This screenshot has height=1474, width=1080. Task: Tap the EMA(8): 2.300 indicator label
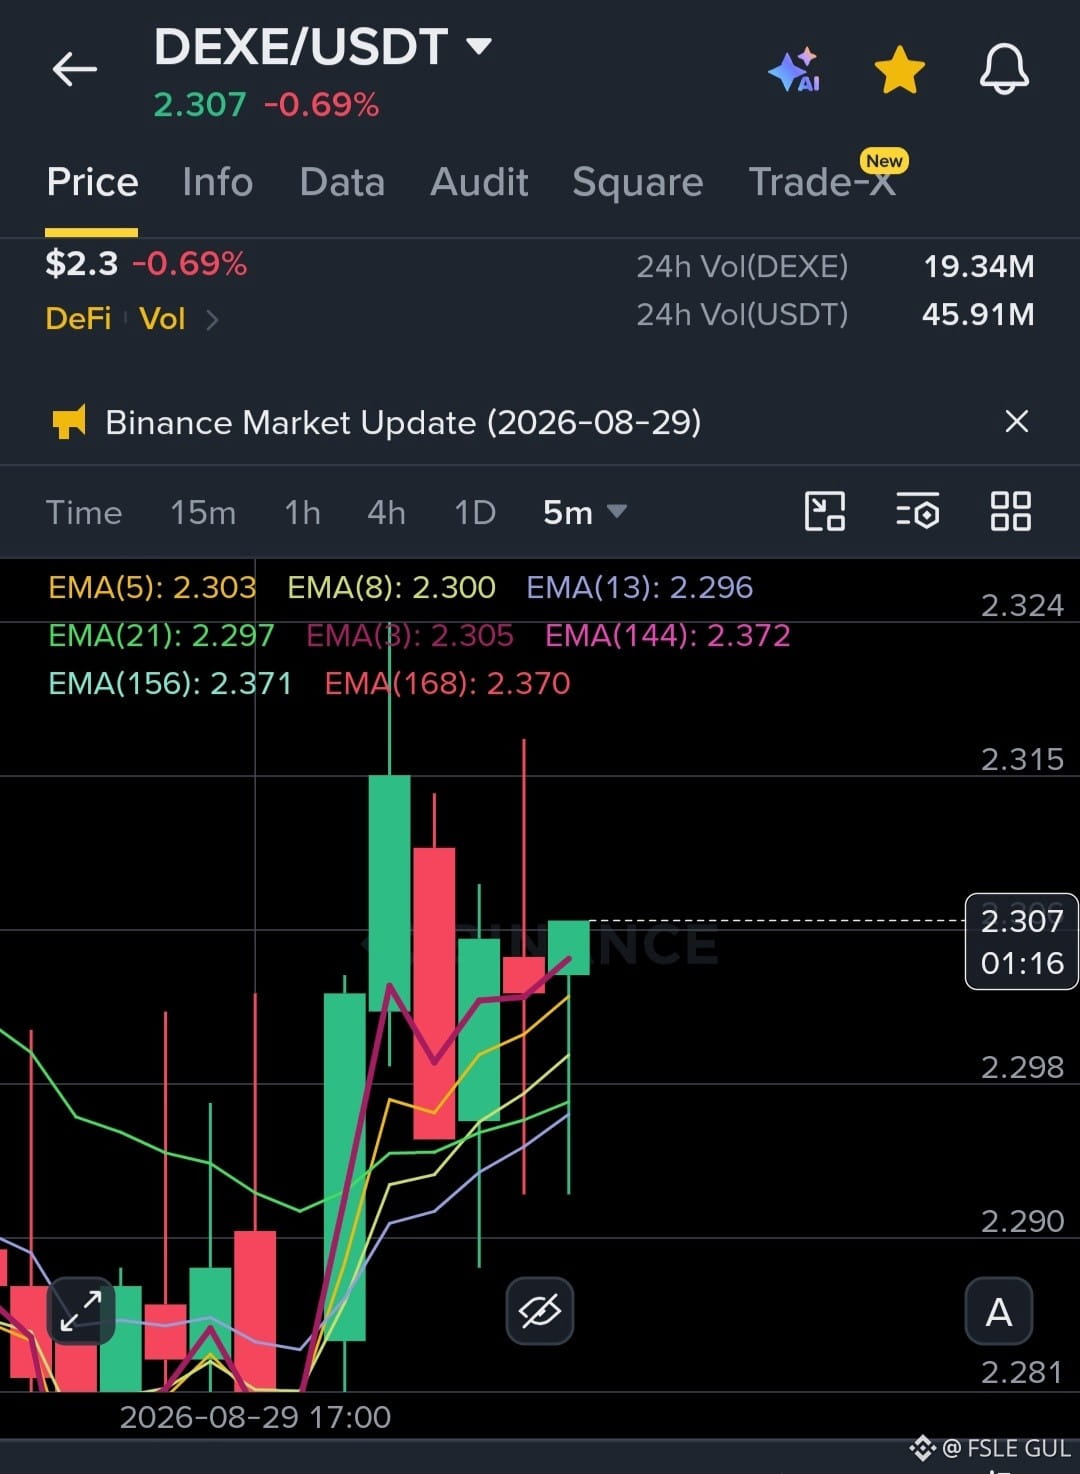pos(391,587)
